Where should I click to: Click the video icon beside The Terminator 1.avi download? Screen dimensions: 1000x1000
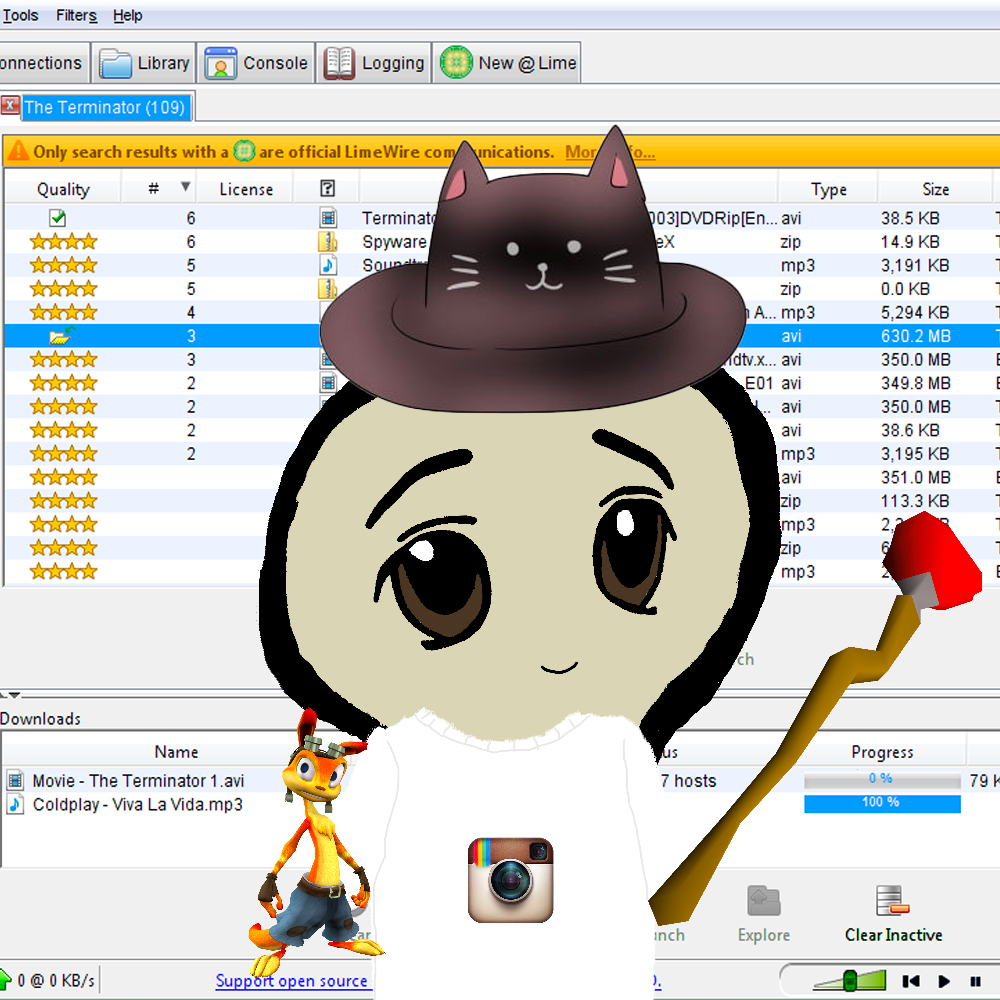[15, 780]
